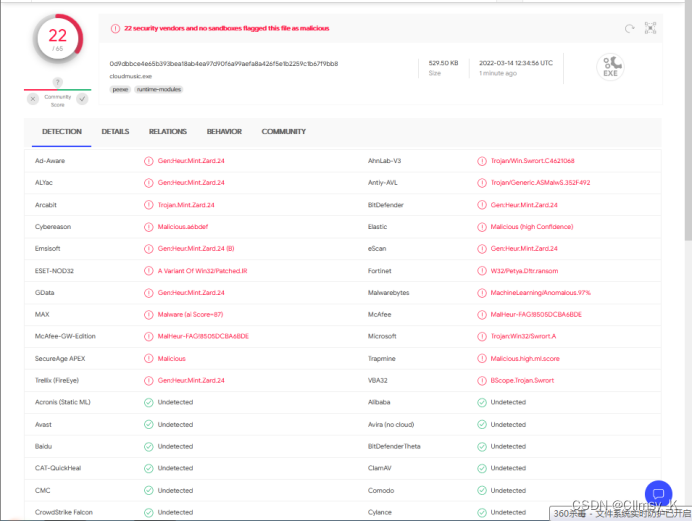Screen dimensions: 693x522
Task: Click the 360 antivirus protection notification
Action: 621,514
